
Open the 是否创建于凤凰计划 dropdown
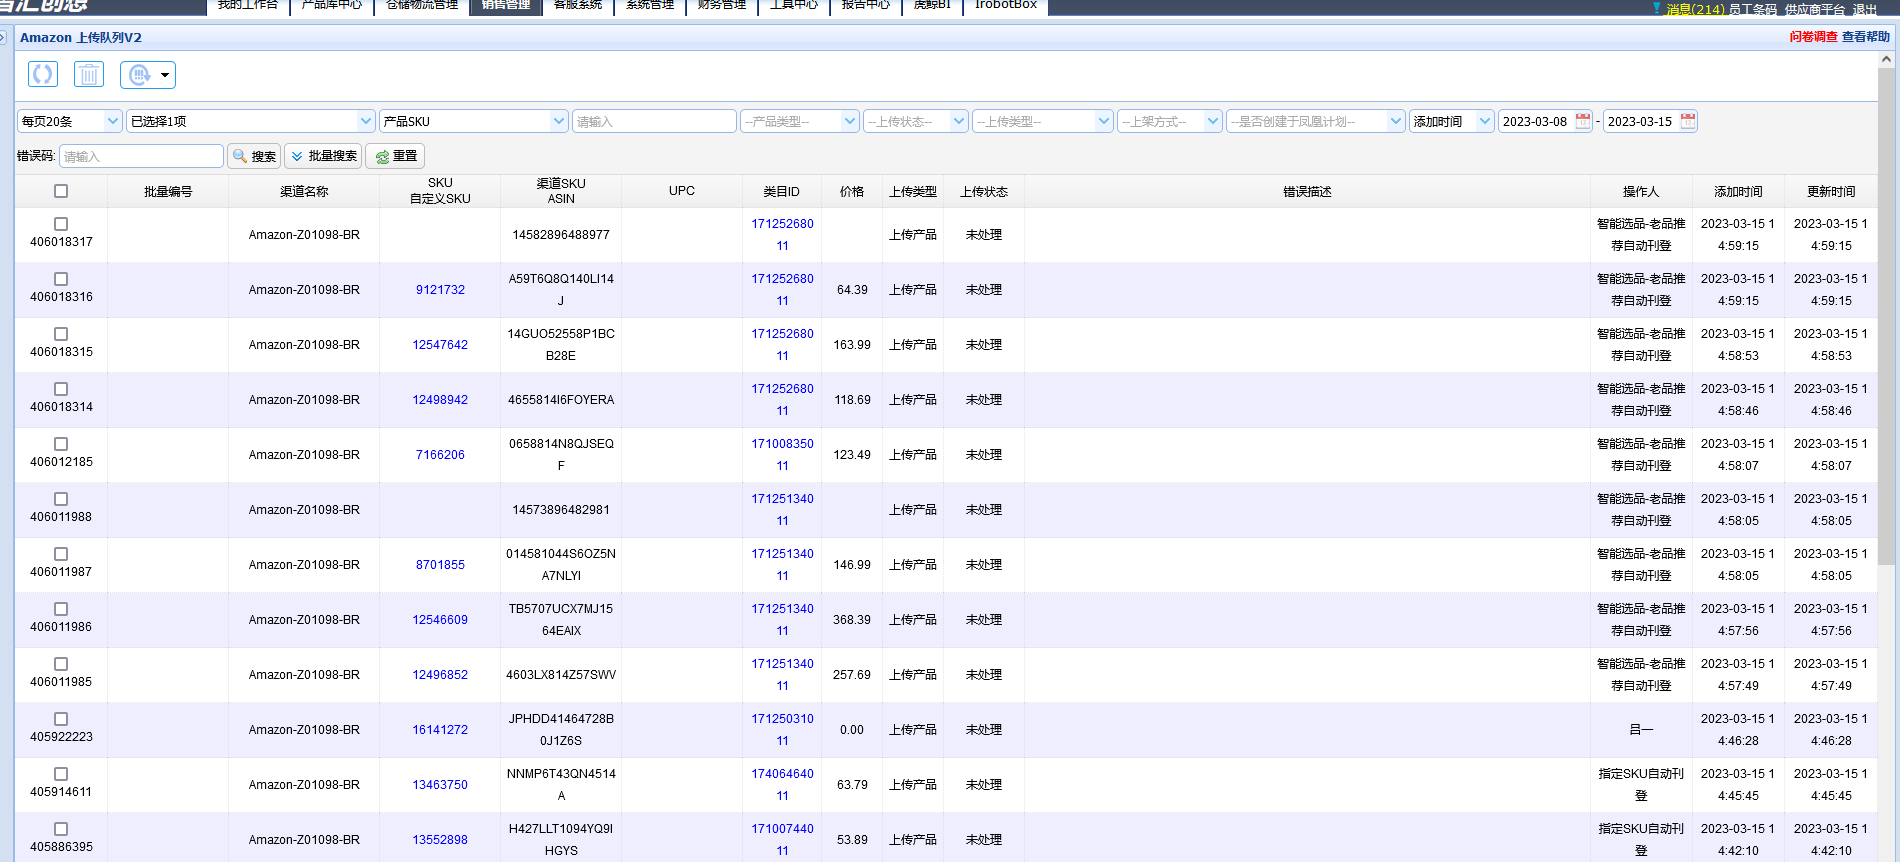pyautogui.click(x=1315, y=121)
